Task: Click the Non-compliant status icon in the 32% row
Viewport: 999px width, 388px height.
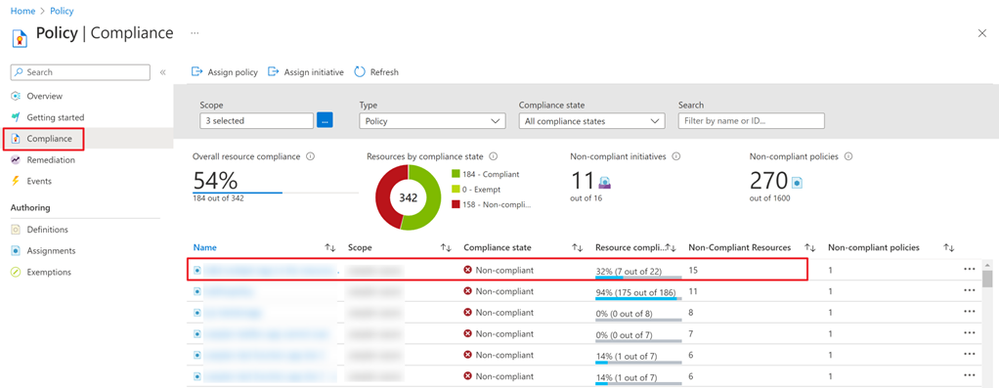Action: tap(468, 270)
